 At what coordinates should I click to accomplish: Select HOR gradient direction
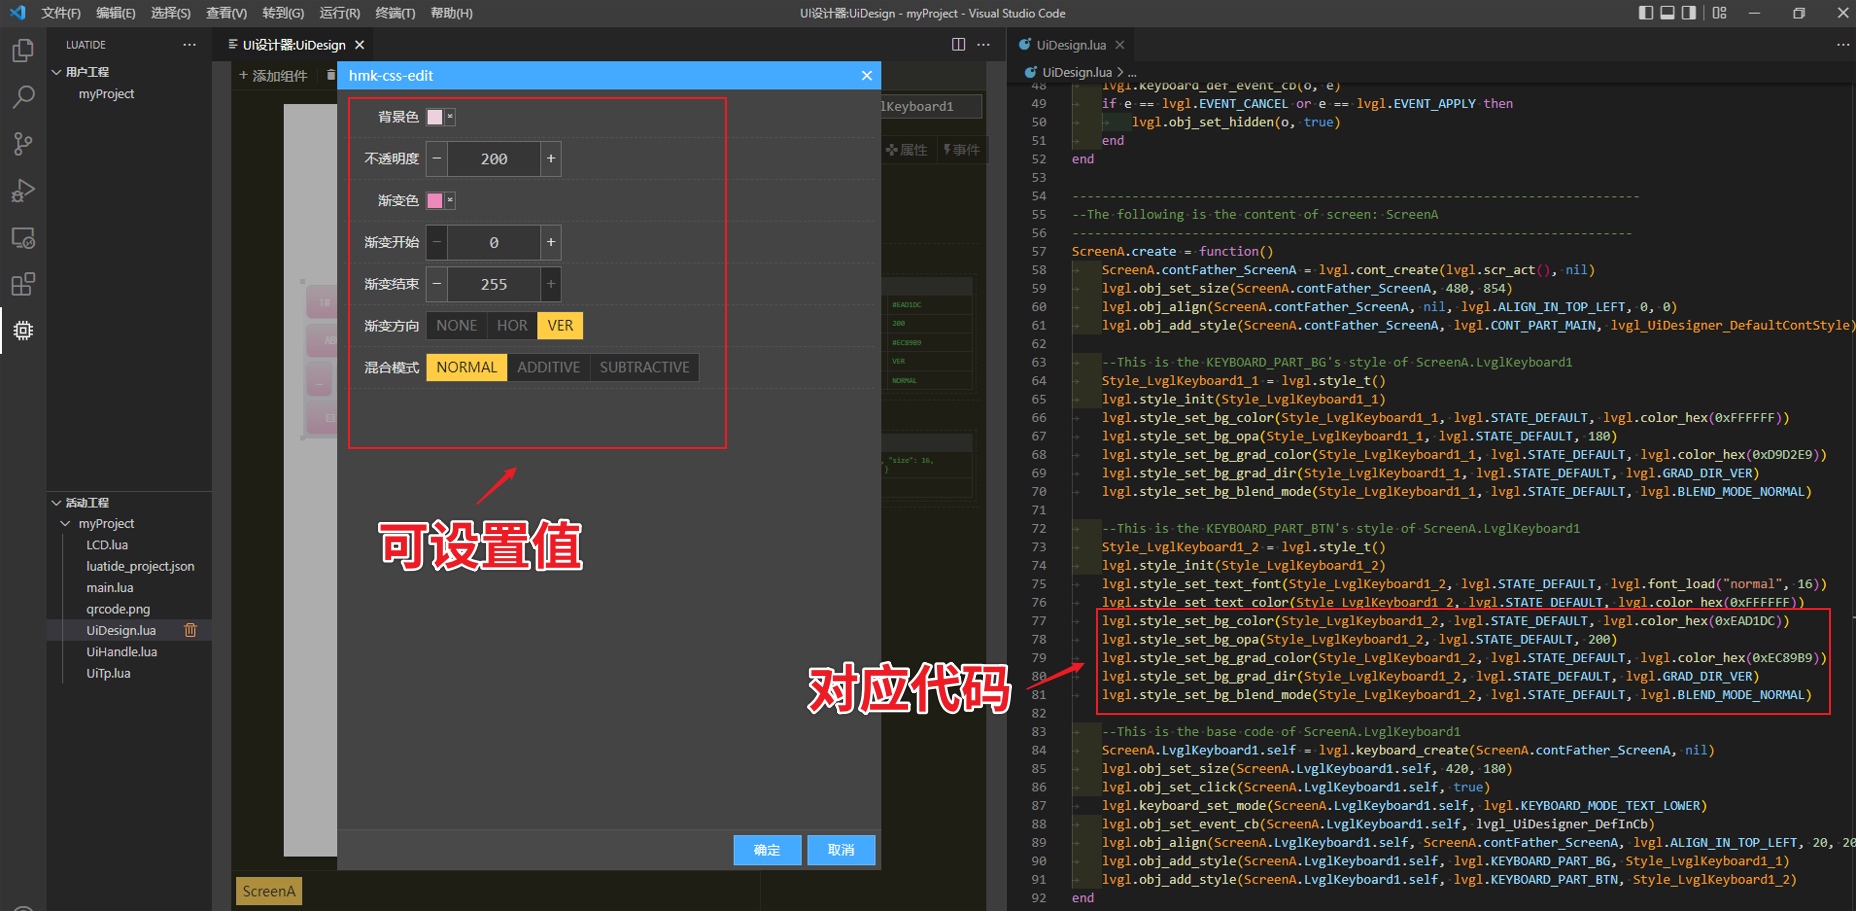point(512,326)
